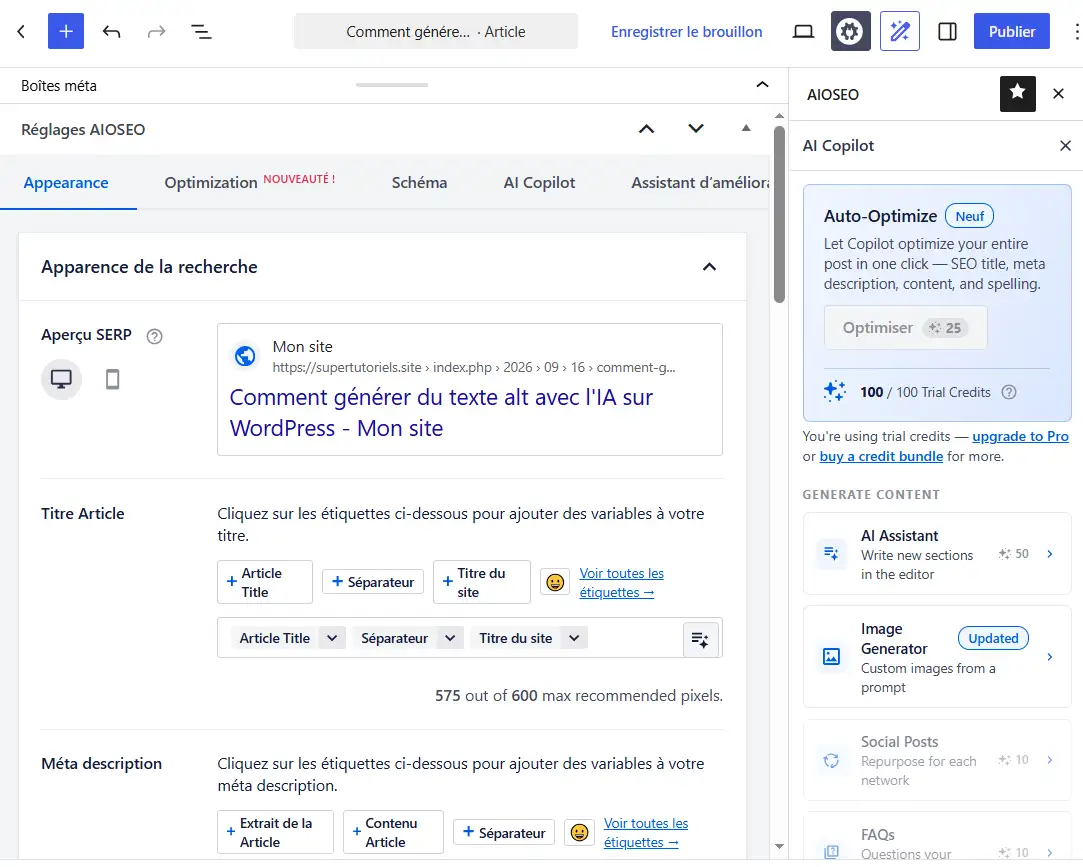Viewport: 1083px width, 867px height.
Task: Open Image Generator chevron arrow
Action: point(1050,657)
